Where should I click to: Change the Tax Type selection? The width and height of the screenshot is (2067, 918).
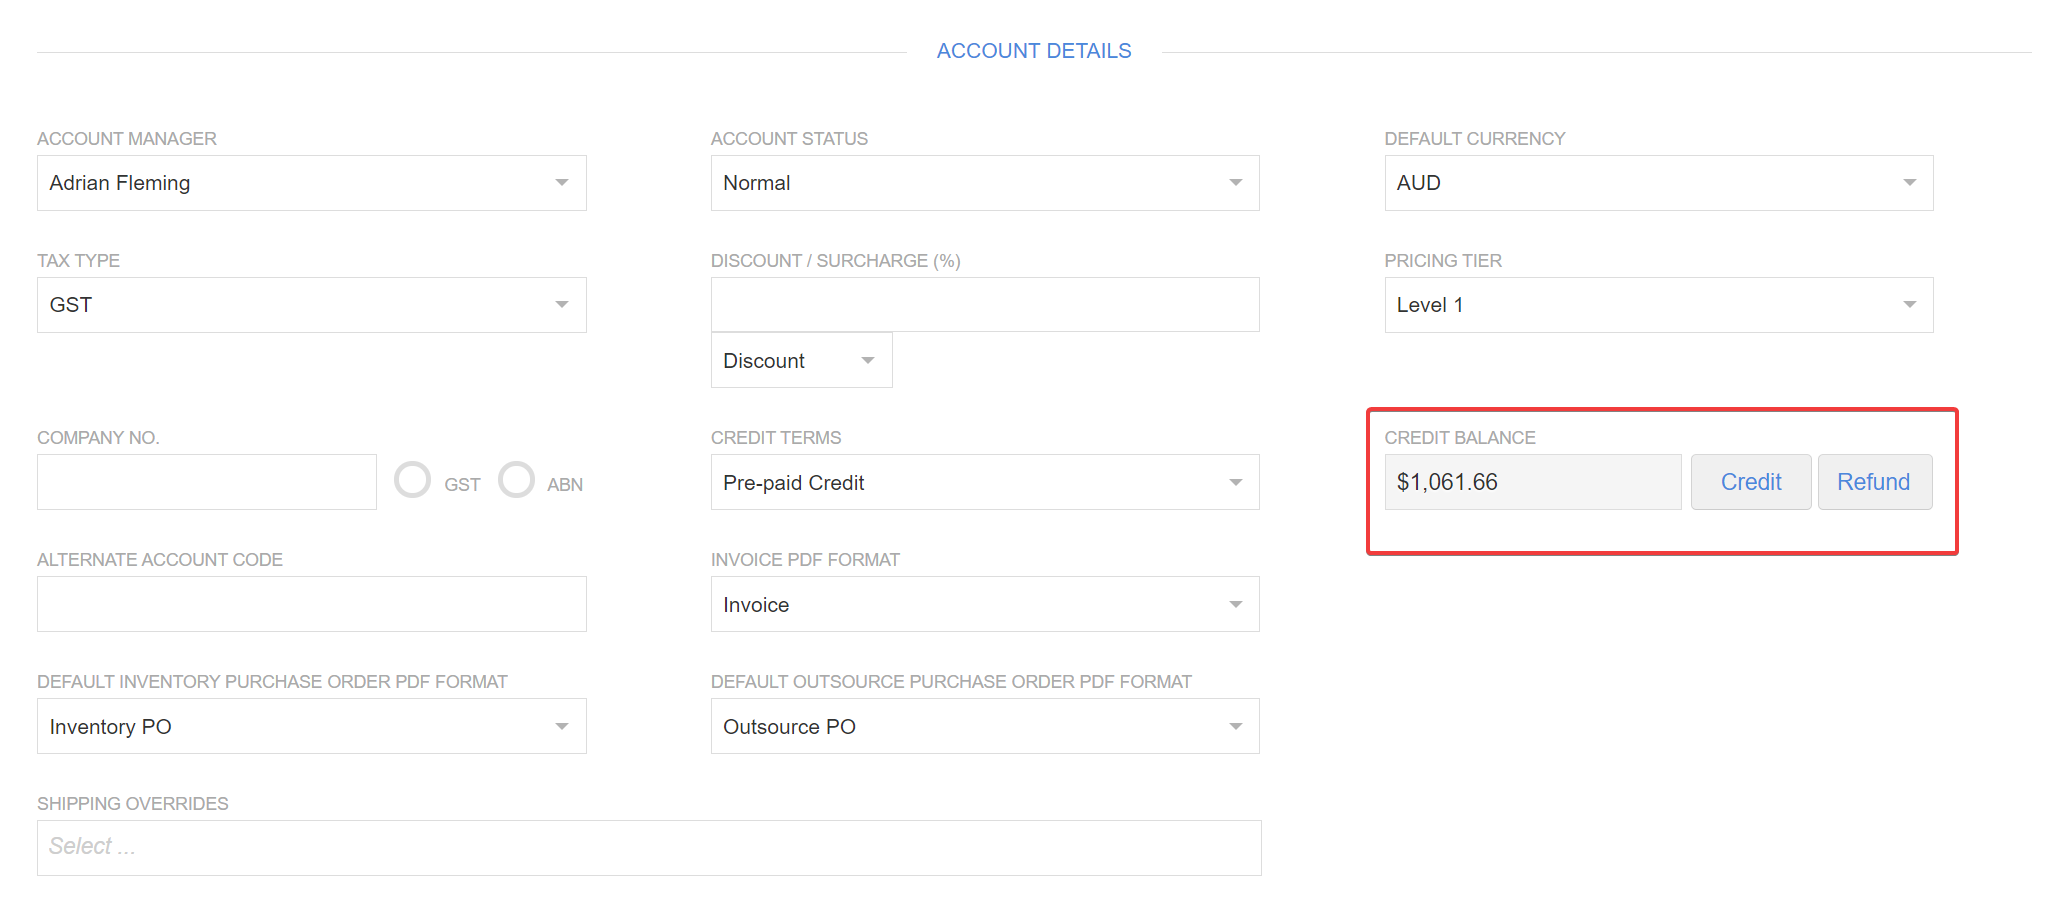coord(311,305)
